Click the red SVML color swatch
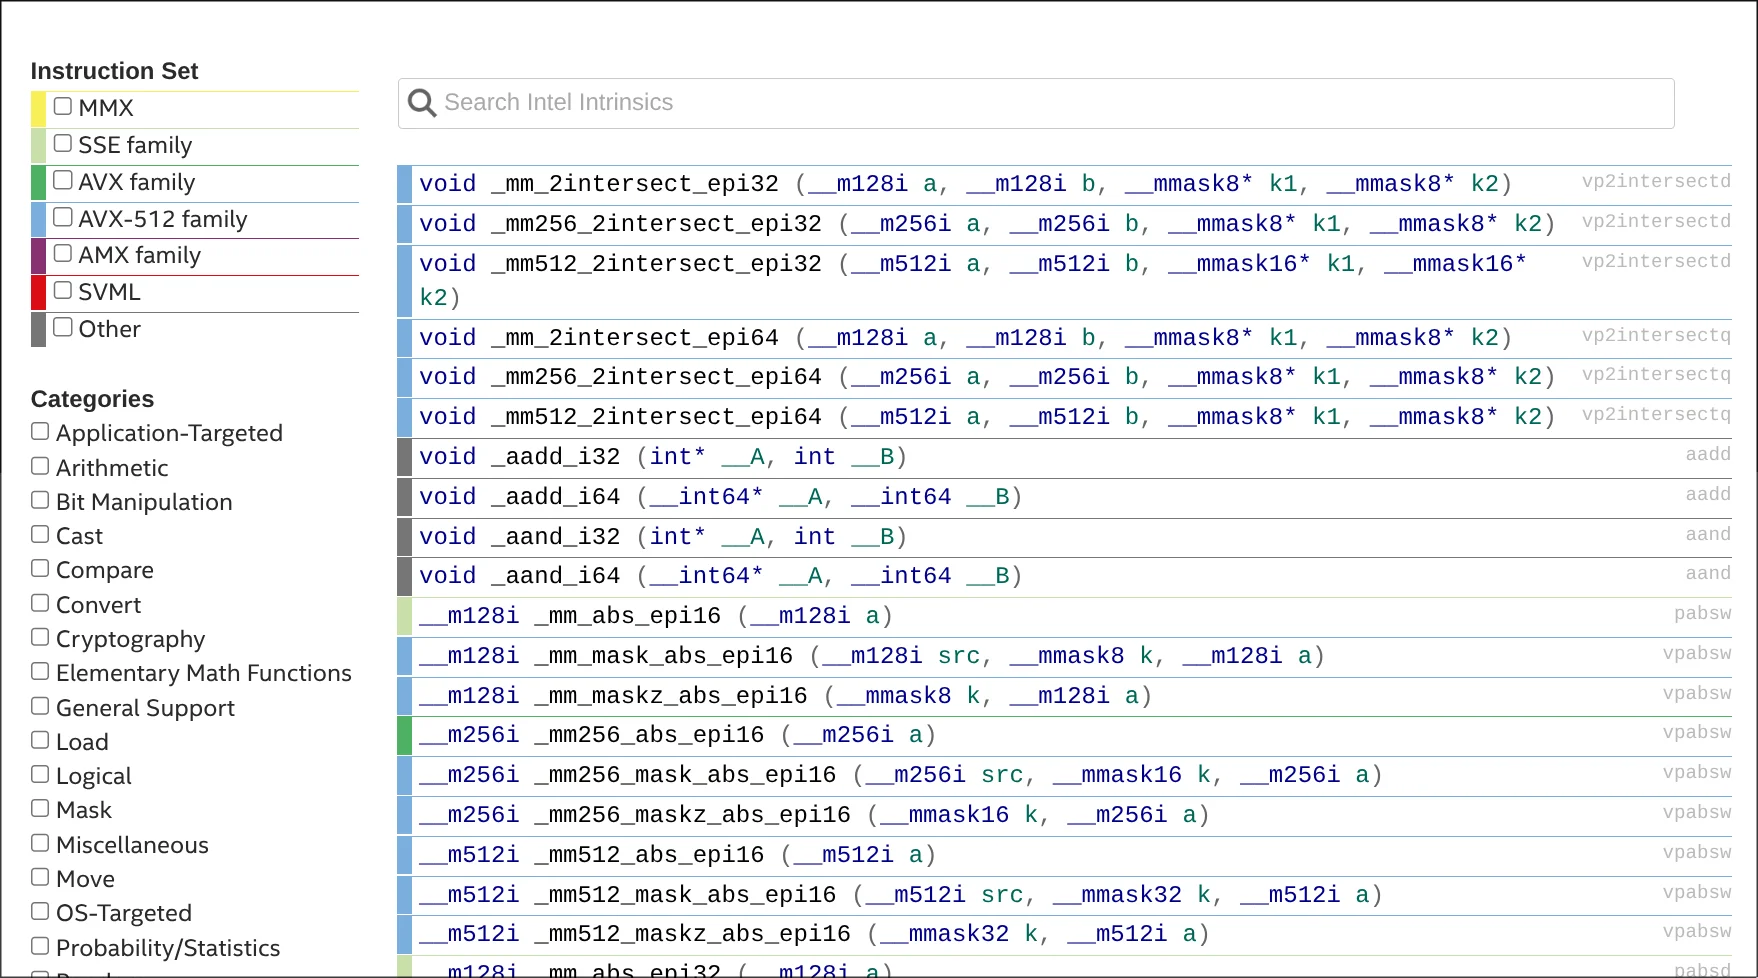The image size is (1758, 978). (x=38, y=293)
